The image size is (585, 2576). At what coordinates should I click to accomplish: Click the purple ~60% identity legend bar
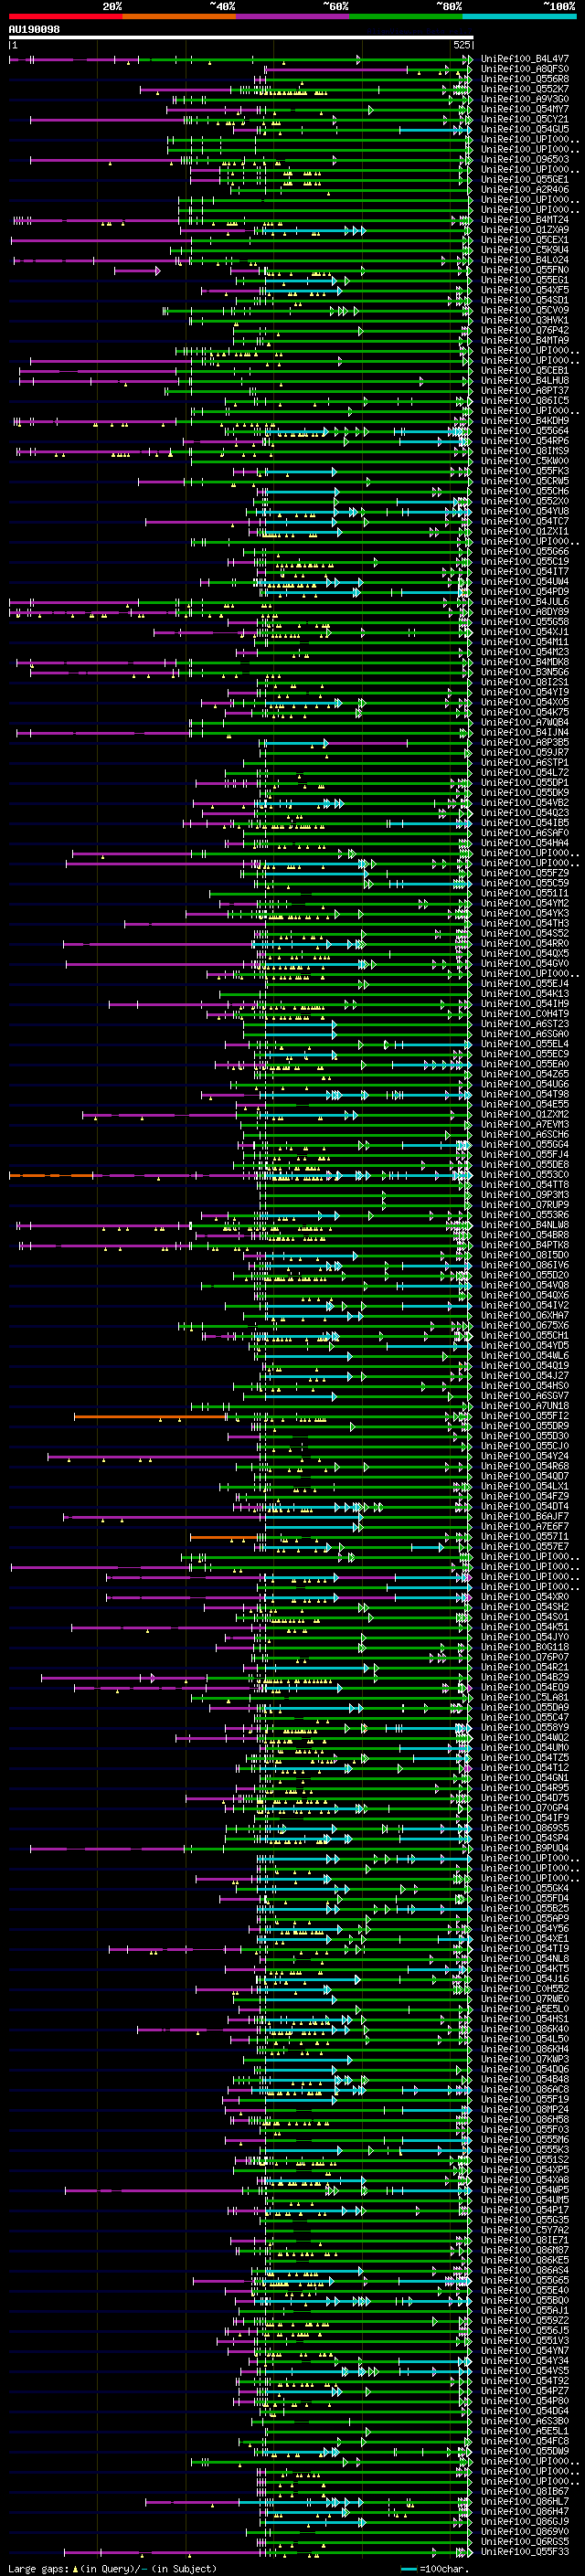click(292, 16)
